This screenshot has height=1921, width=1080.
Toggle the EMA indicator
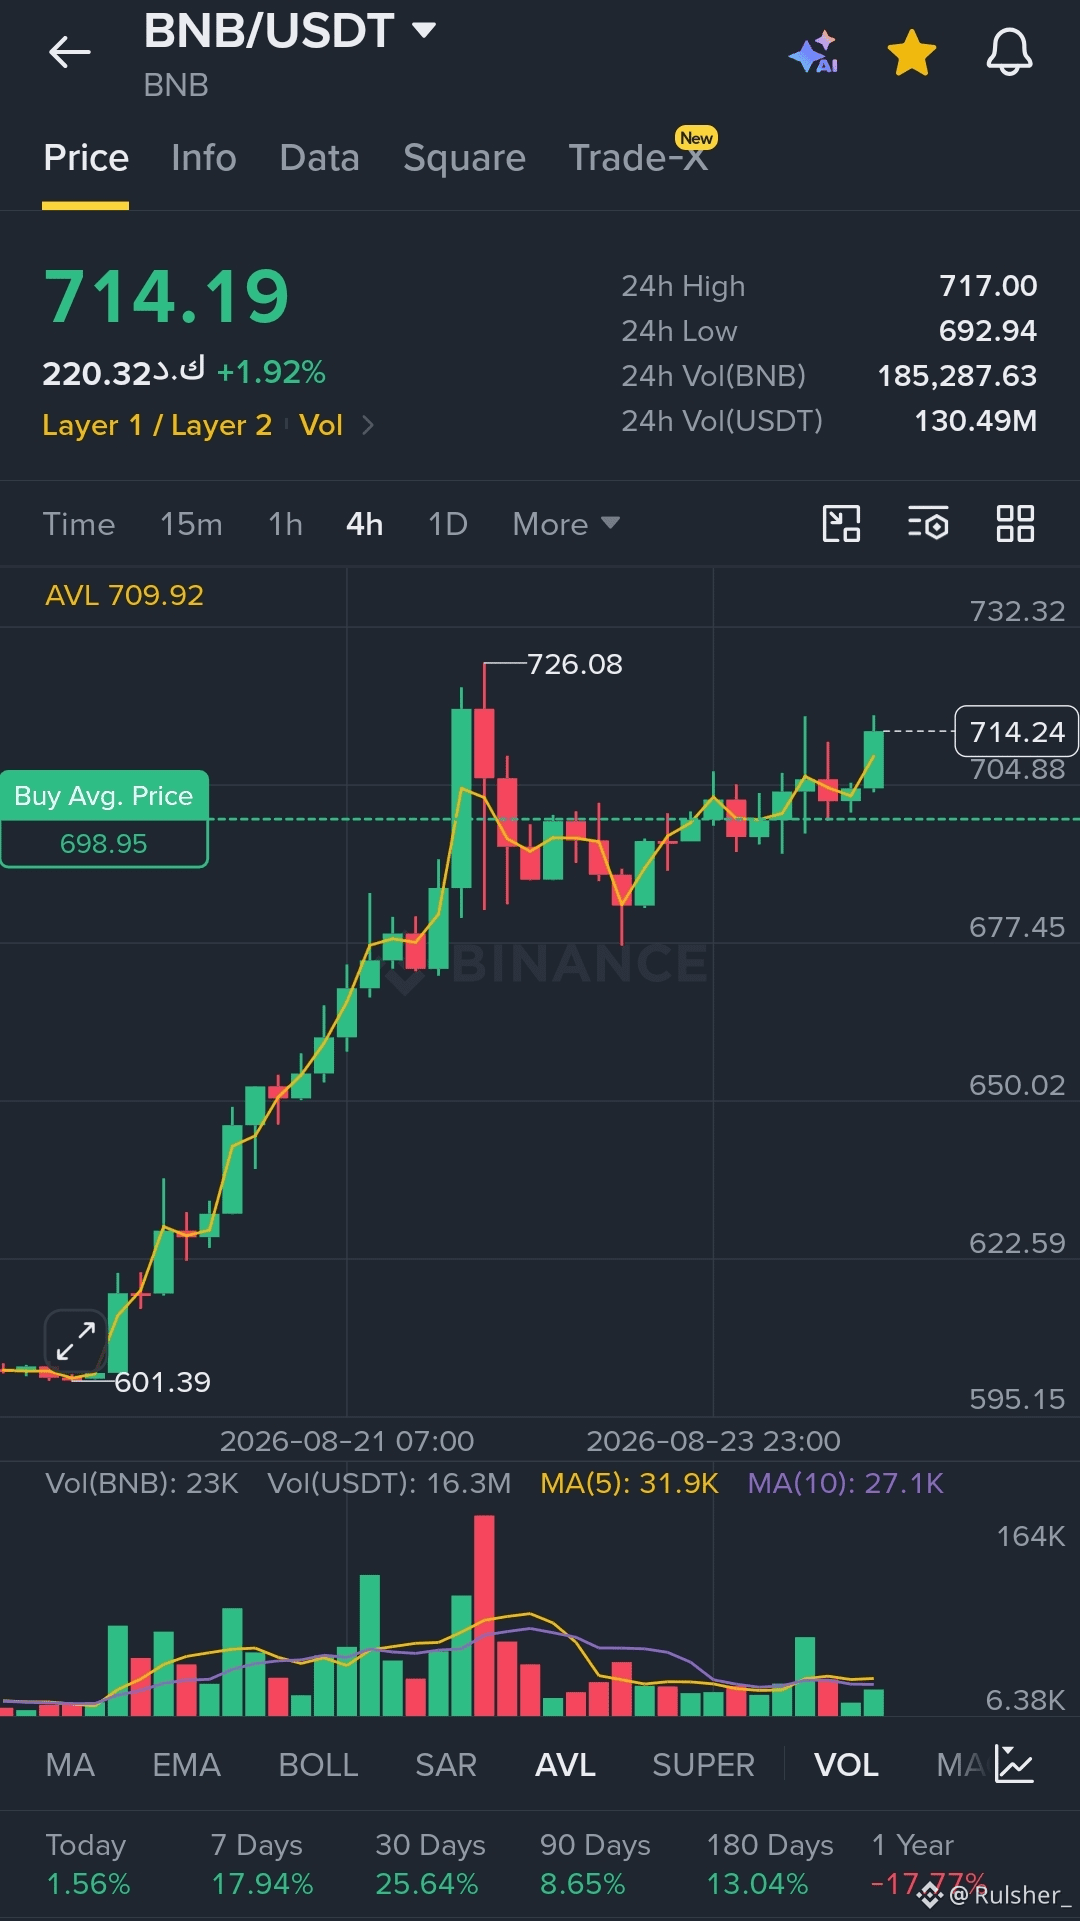pos(186,1765)
